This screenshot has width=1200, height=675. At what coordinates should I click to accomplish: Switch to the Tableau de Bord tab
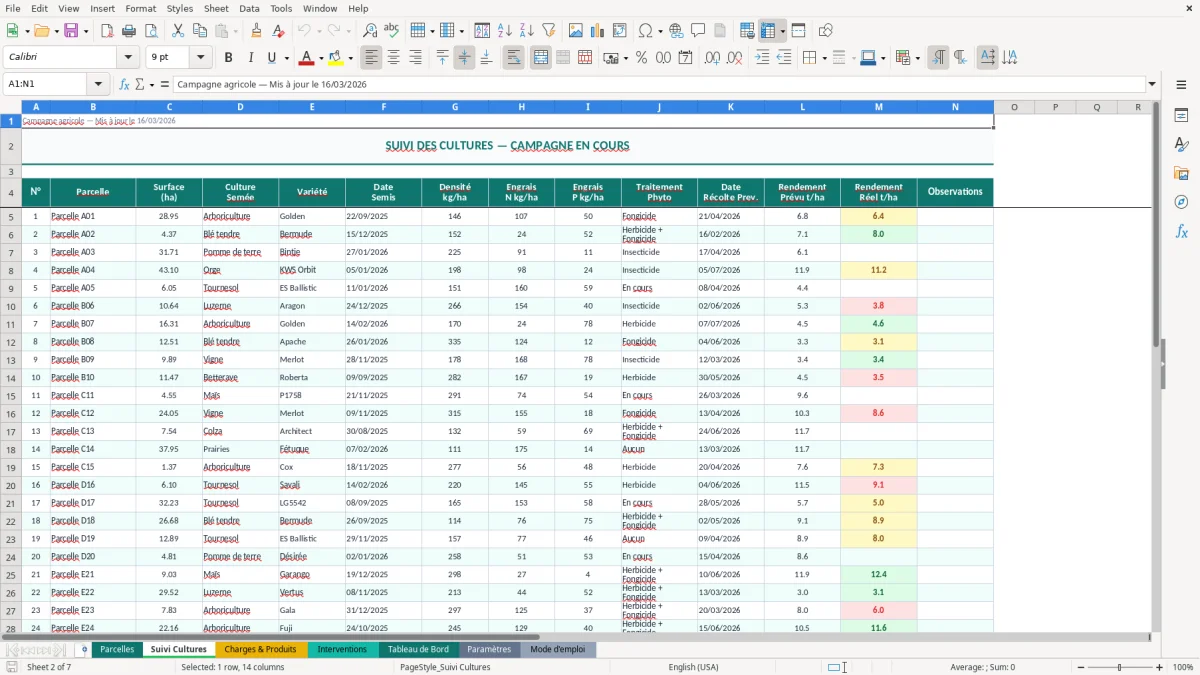(x=418, y=649)
